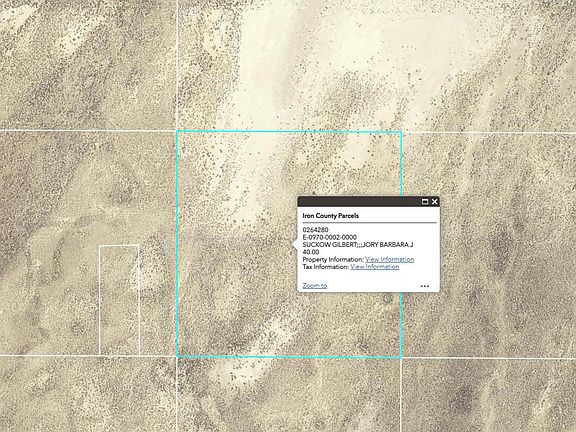Select the parcel in the northwest corner
Viewport: 576px width, 432px height.
87,65
